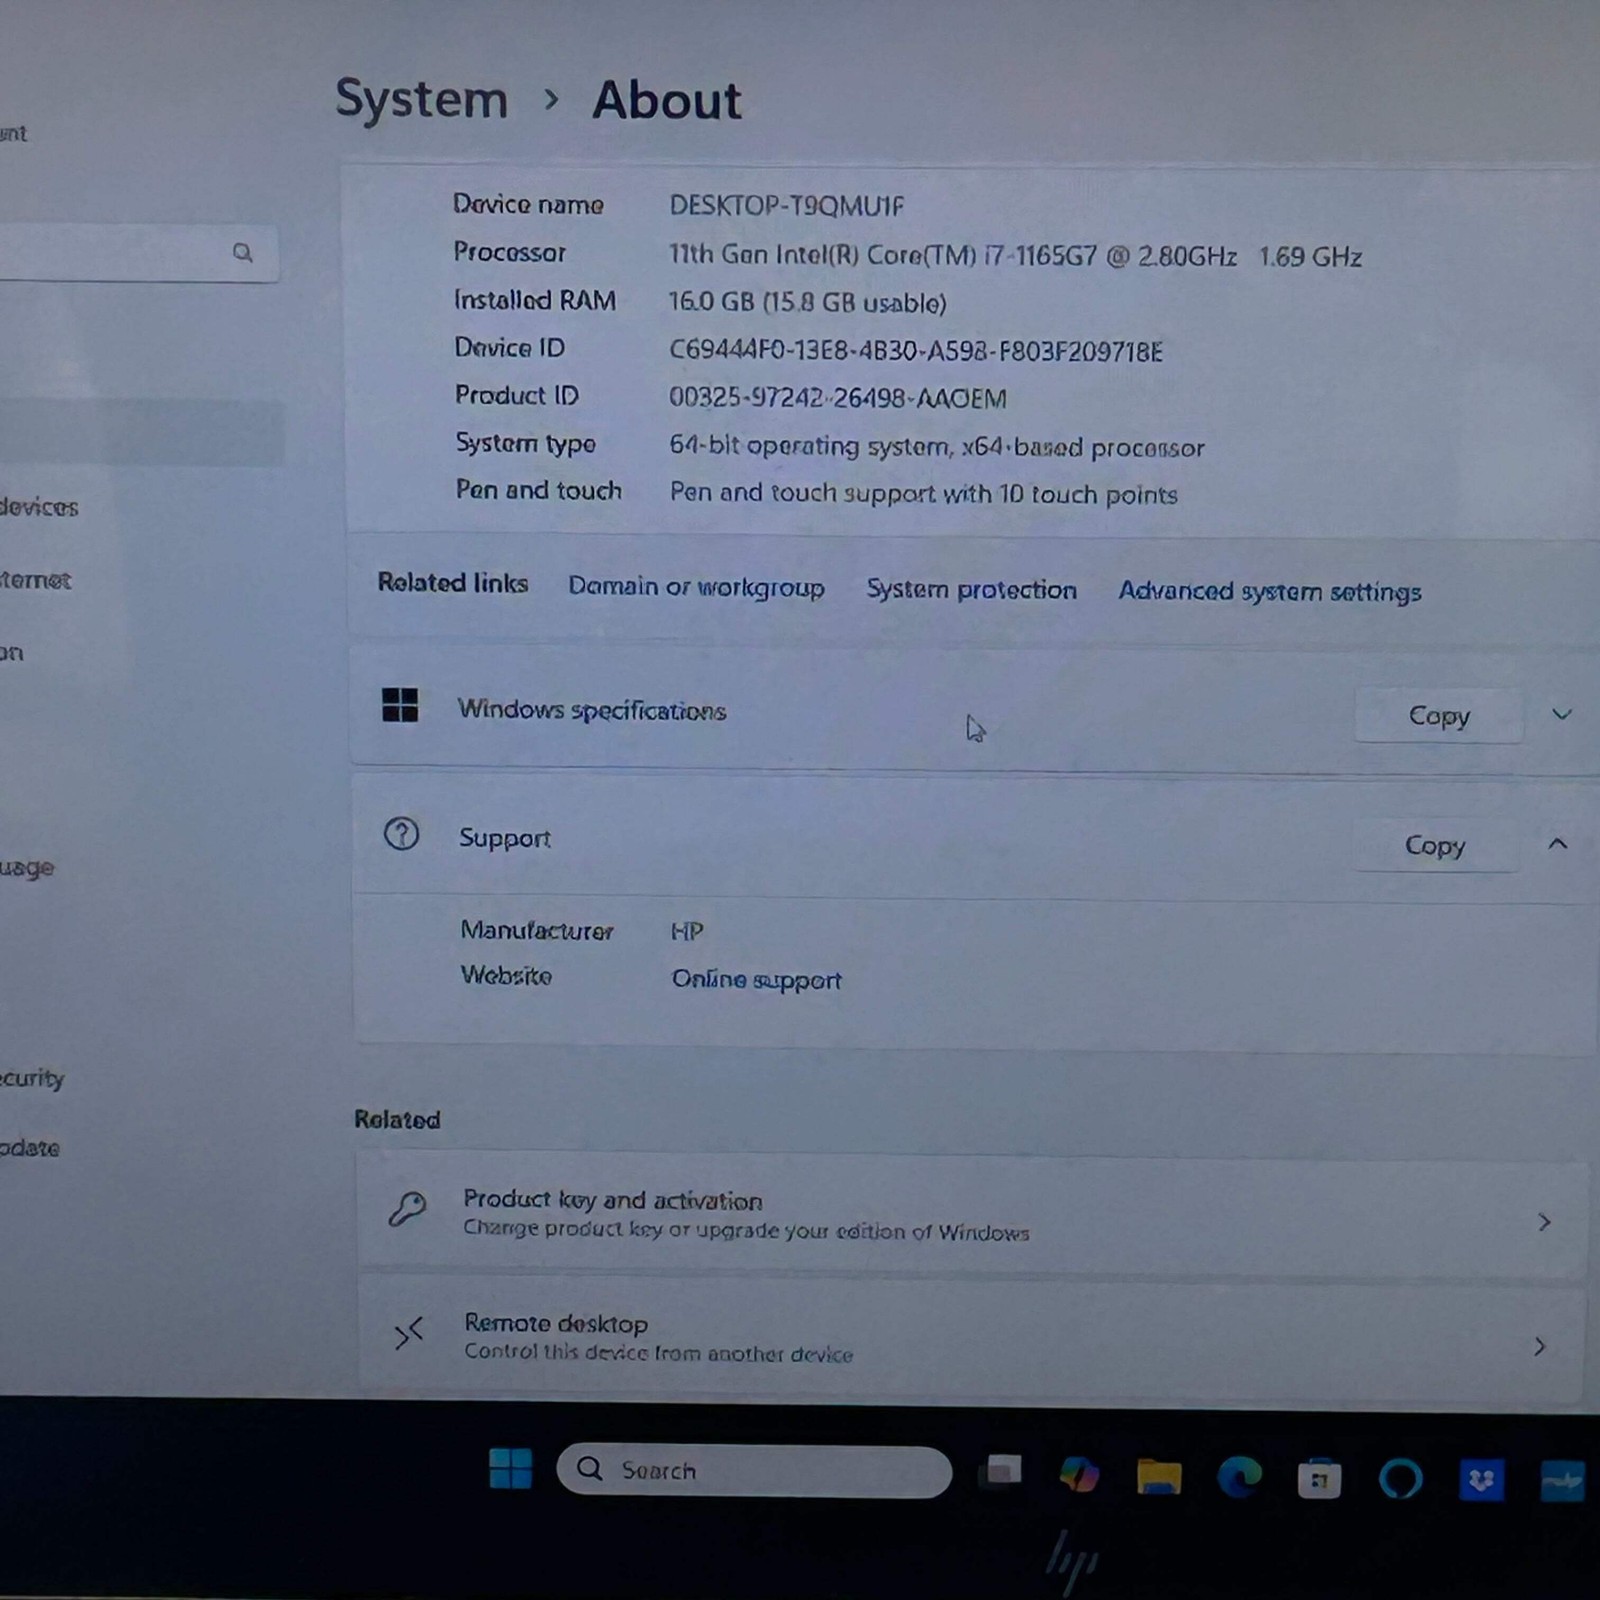Screen dimensions: 1600x1600
Task: Select the 64-bit operating system text
Action: [936, 446]
